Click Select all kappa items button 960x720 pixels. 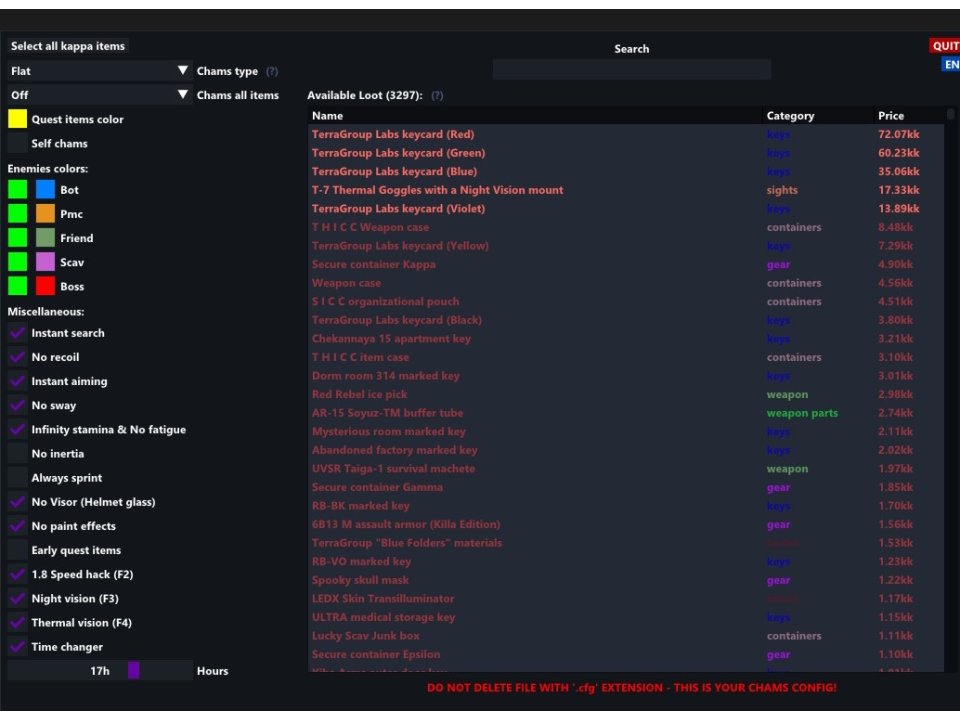pos(68,46)
